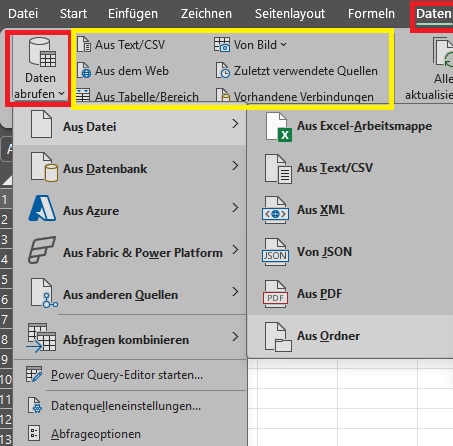Select the Aus Ordner menu entry
The width and height of the screenshot is (453, 446).
pyautogui.click(x=350, y=336)
